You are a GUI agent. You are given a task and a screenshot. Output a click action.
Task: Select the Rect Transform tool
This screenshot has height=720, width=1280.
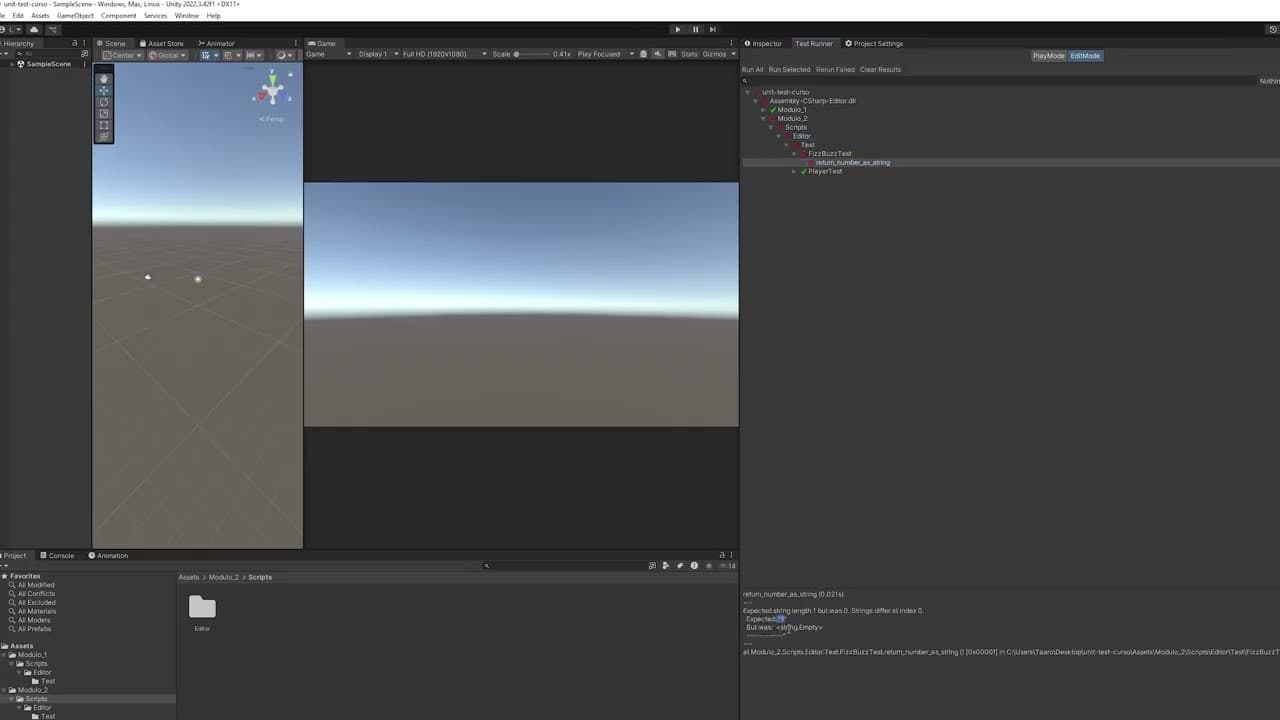[x=104, y=124]
